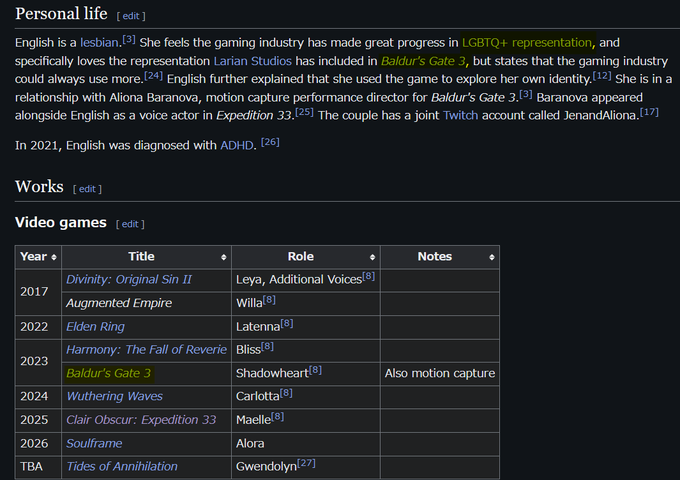Viewport: 680px width, 480px height.
Task: Jump to citation 3 after lesbian
Action: pyautogui.click(x=129, y=39)
